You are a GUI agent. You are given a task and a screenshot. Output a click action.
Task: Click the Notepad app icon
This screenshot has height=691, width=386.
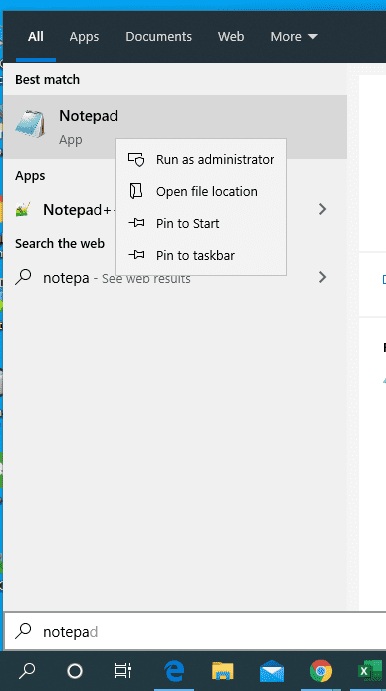(x=30, y=124)
